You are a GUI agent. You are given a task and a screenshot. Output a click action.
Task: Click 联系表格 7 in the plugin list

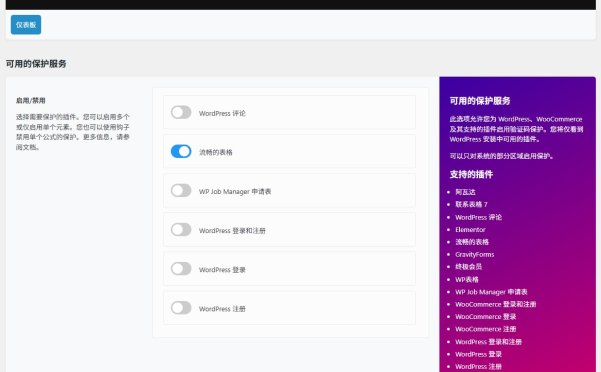[471, 205]
